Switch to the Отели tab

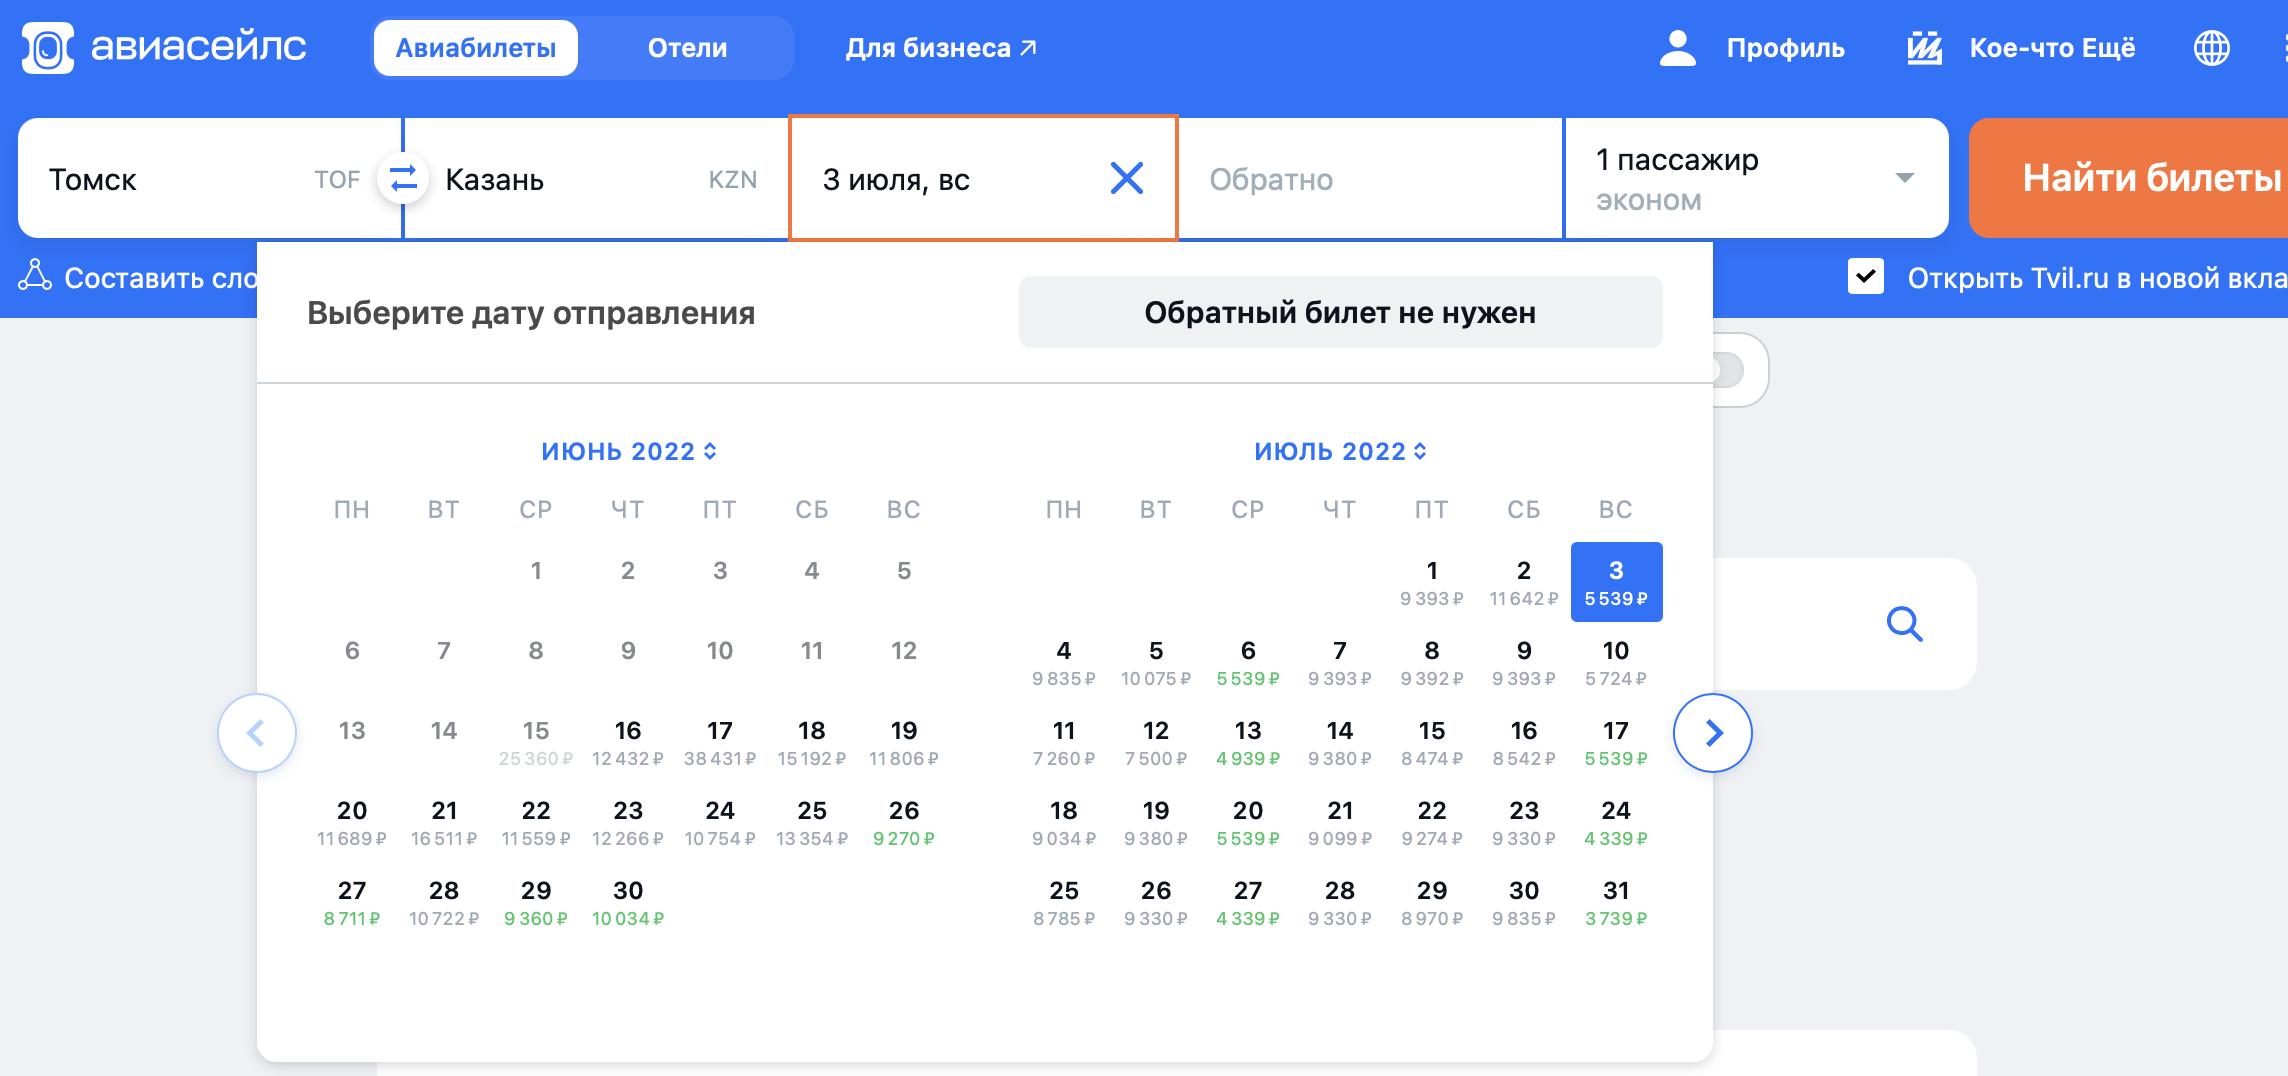687,48
